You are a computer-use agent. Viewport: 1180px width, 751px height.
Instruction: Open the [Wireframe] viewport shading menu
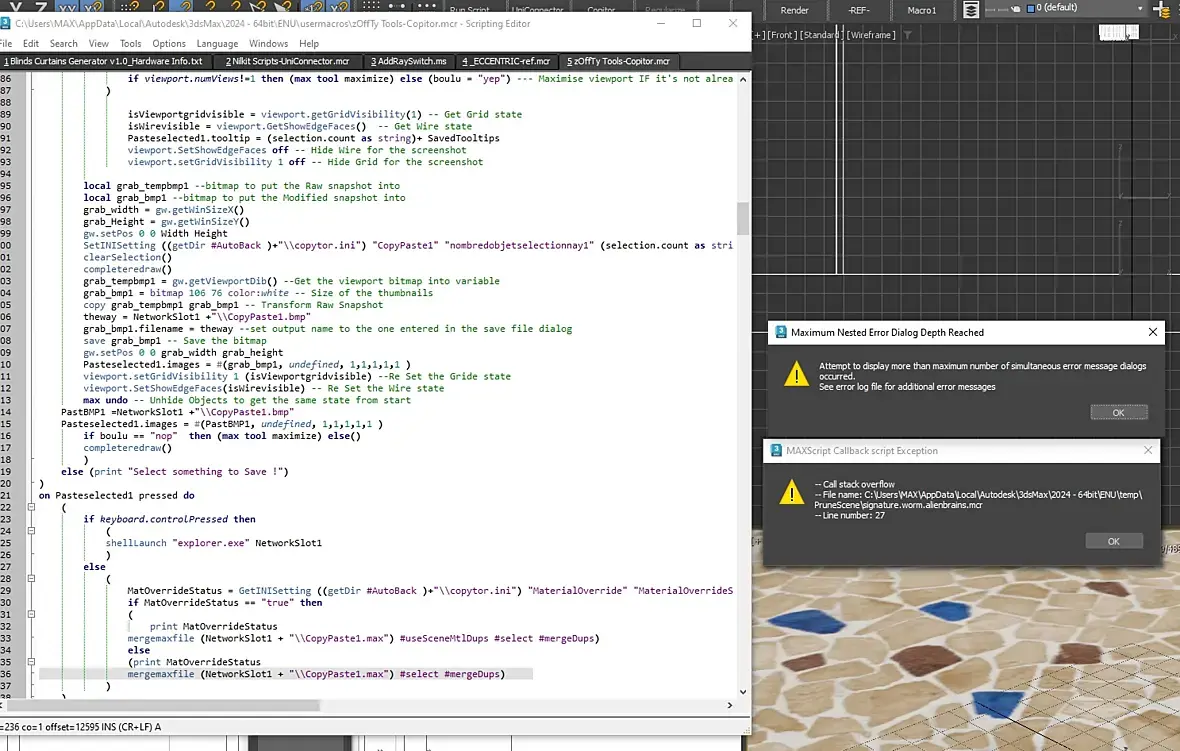870,35
